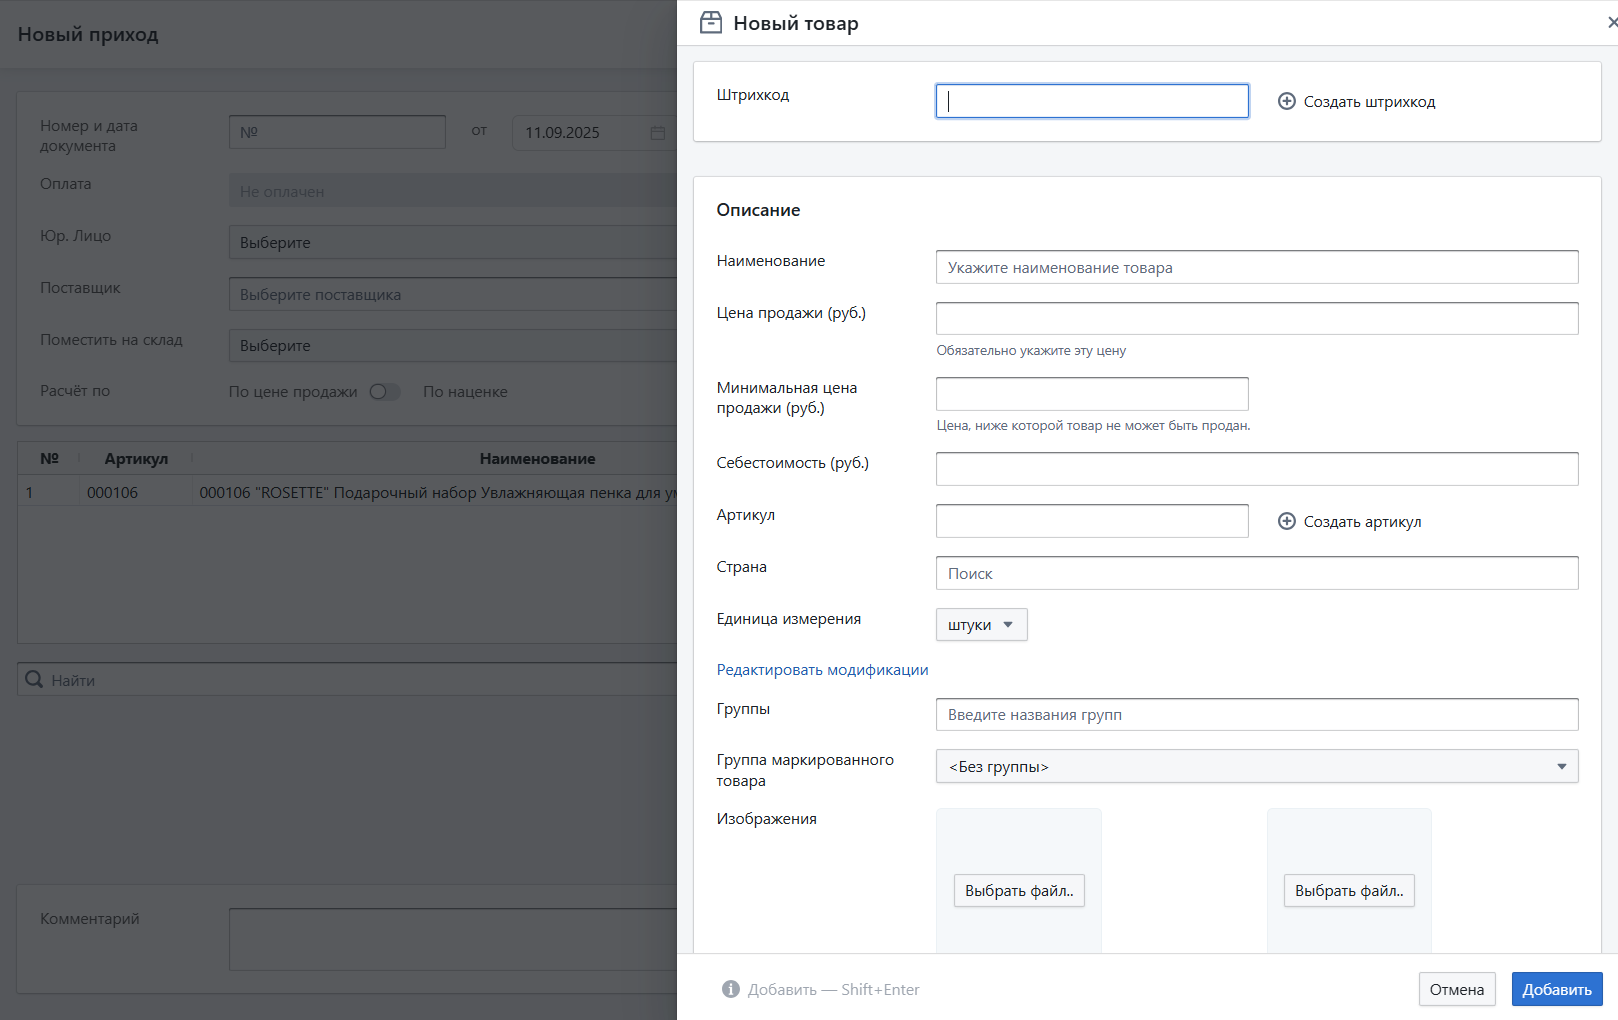Close the Новый товар panel
This screenshot has width=1618, height=1020.
tap(1611, 23)
